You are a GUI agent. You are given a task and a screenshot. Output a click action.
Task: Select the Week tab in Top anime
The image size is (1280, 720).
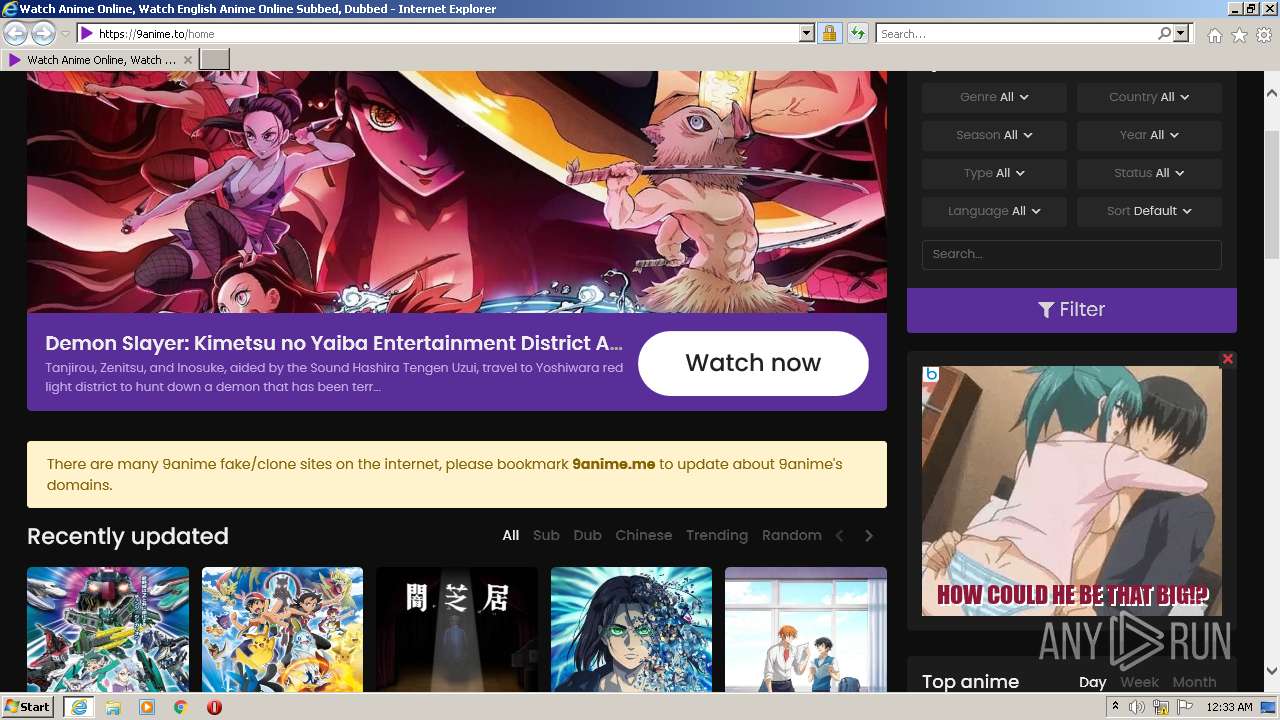[1139, 682]
